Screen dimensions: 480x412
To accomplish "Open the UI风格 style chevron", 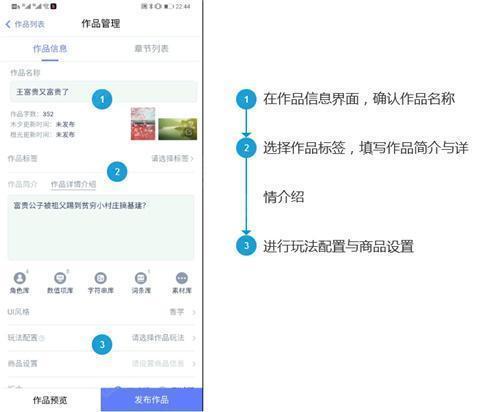I will point(194,312).
